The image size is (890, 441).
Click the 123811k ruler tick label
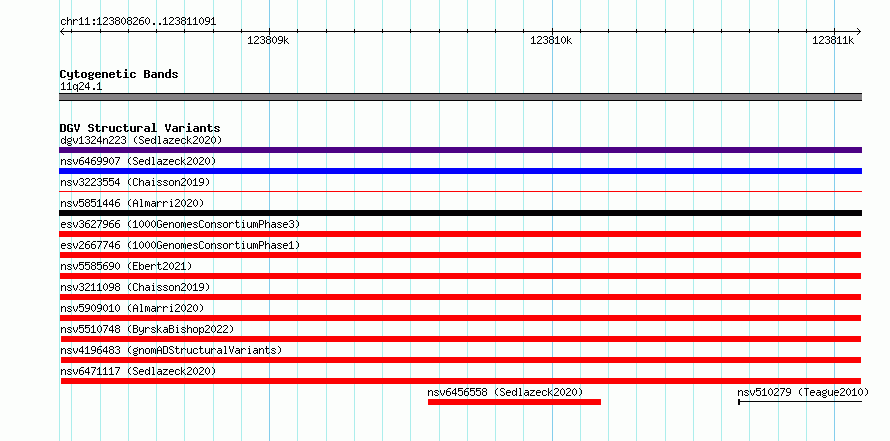pyautogui.click(x=833, y=40)
